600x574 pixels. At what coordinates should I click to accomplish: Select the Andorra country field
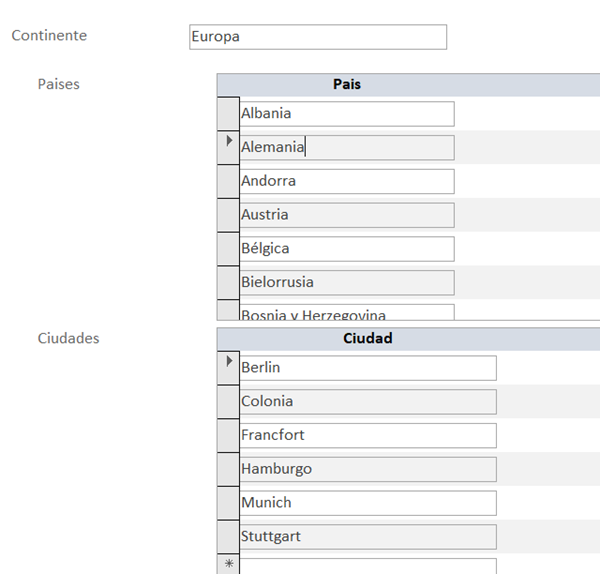tap(346, 182)
